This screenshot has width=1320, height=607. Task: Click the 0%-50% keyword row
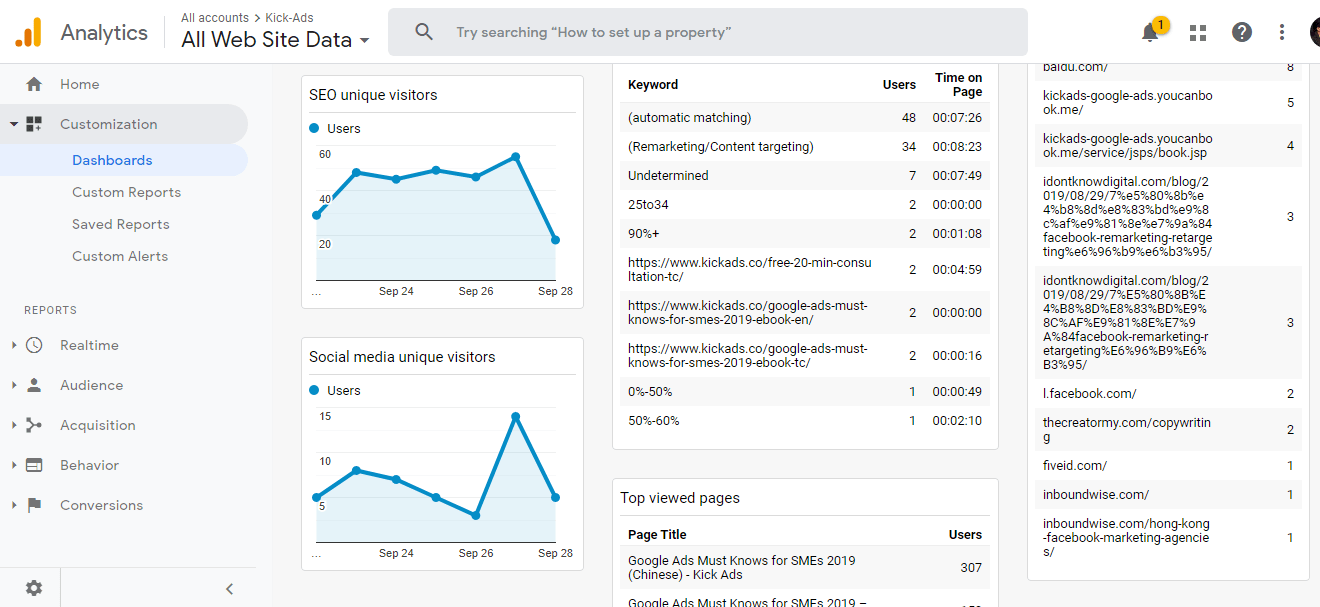[805, 392]
